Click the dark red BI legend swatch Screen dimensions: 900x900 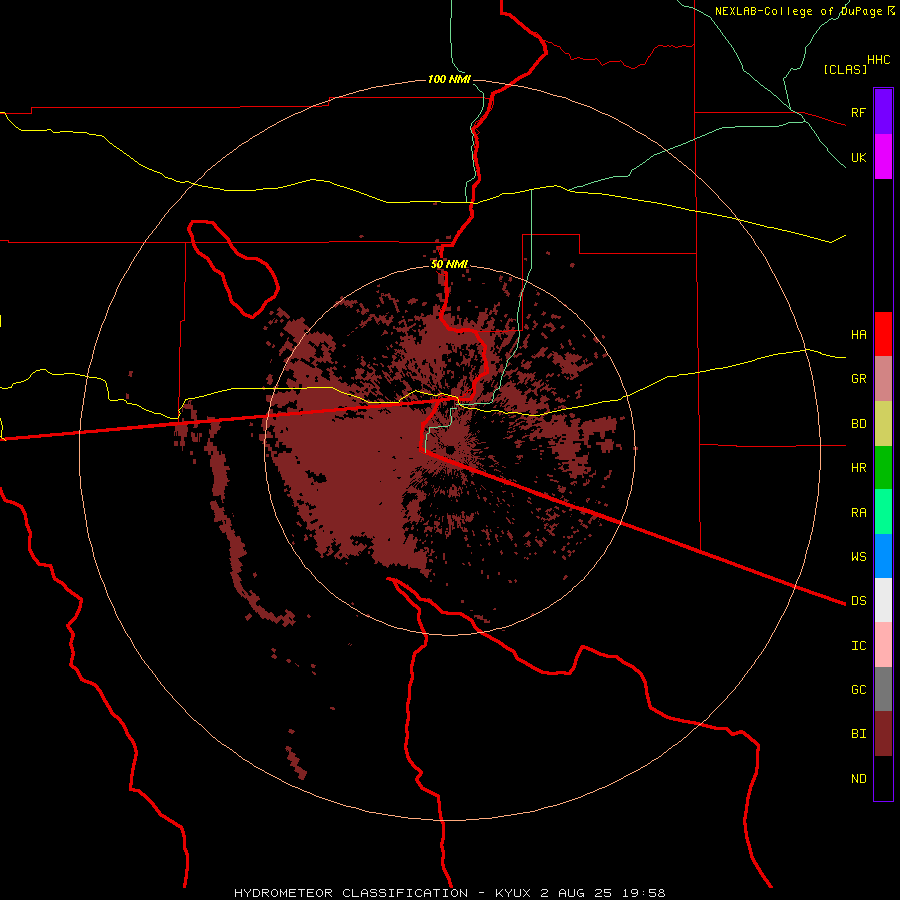point(883,734)
